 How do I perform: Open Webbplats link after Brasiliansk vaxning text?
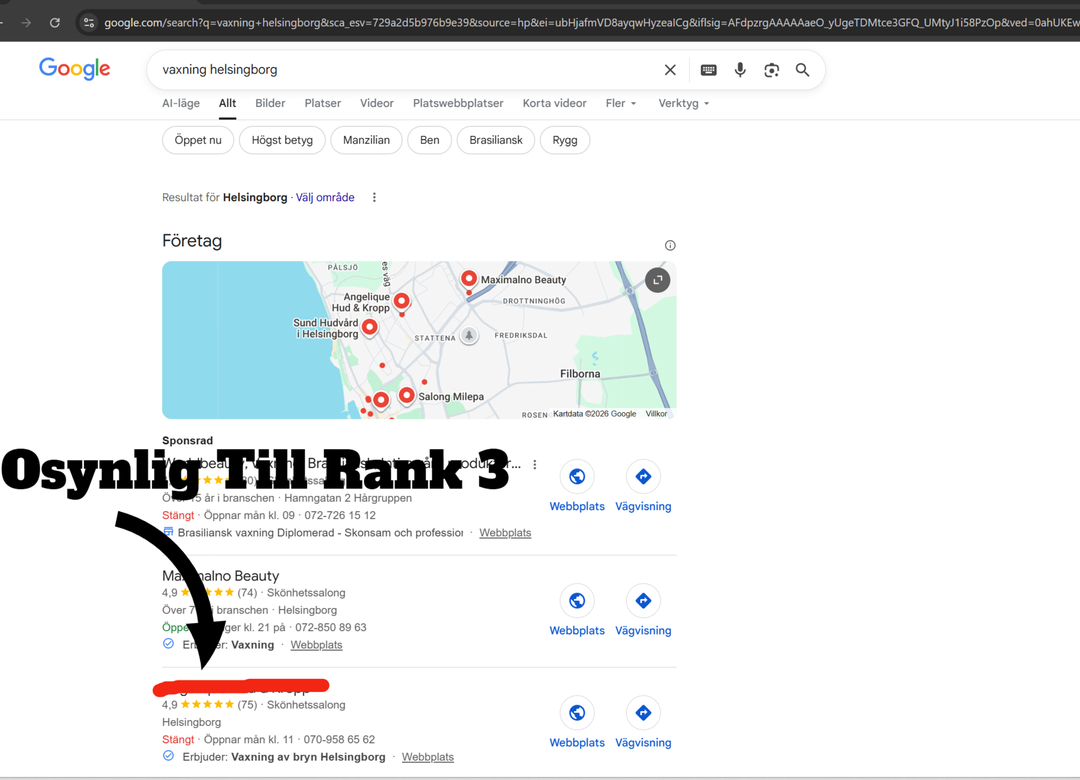(x=505, y=533)
